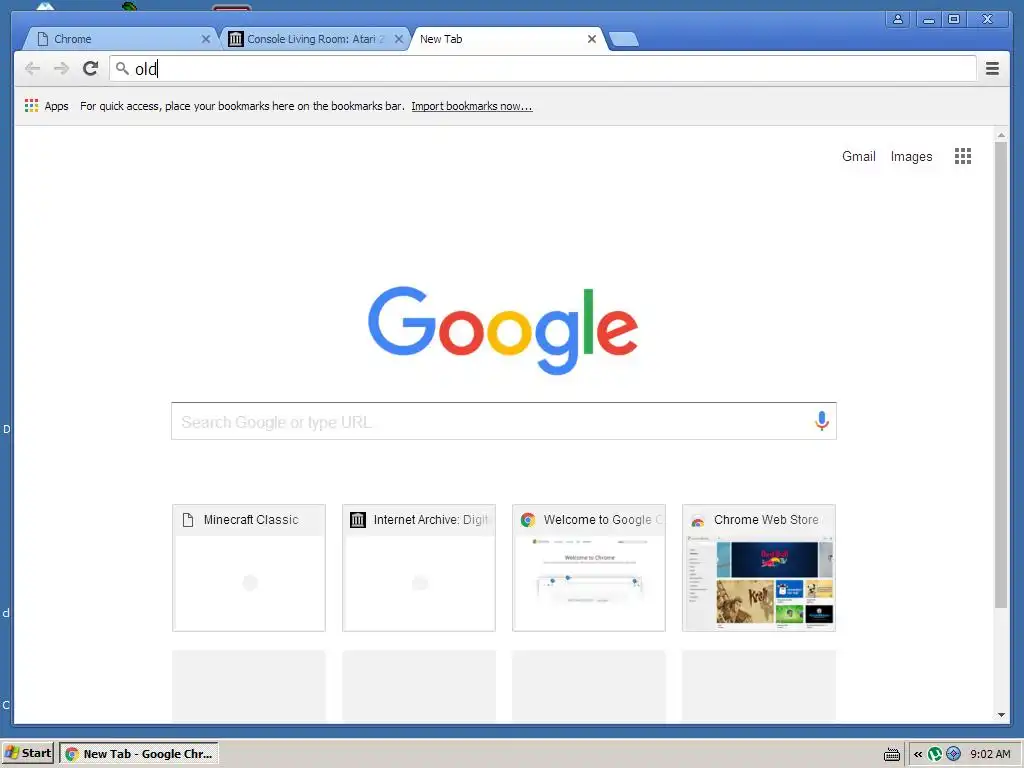Open the Gmail link
This screenshot has height=768, width=1024.
pos(858,157)
